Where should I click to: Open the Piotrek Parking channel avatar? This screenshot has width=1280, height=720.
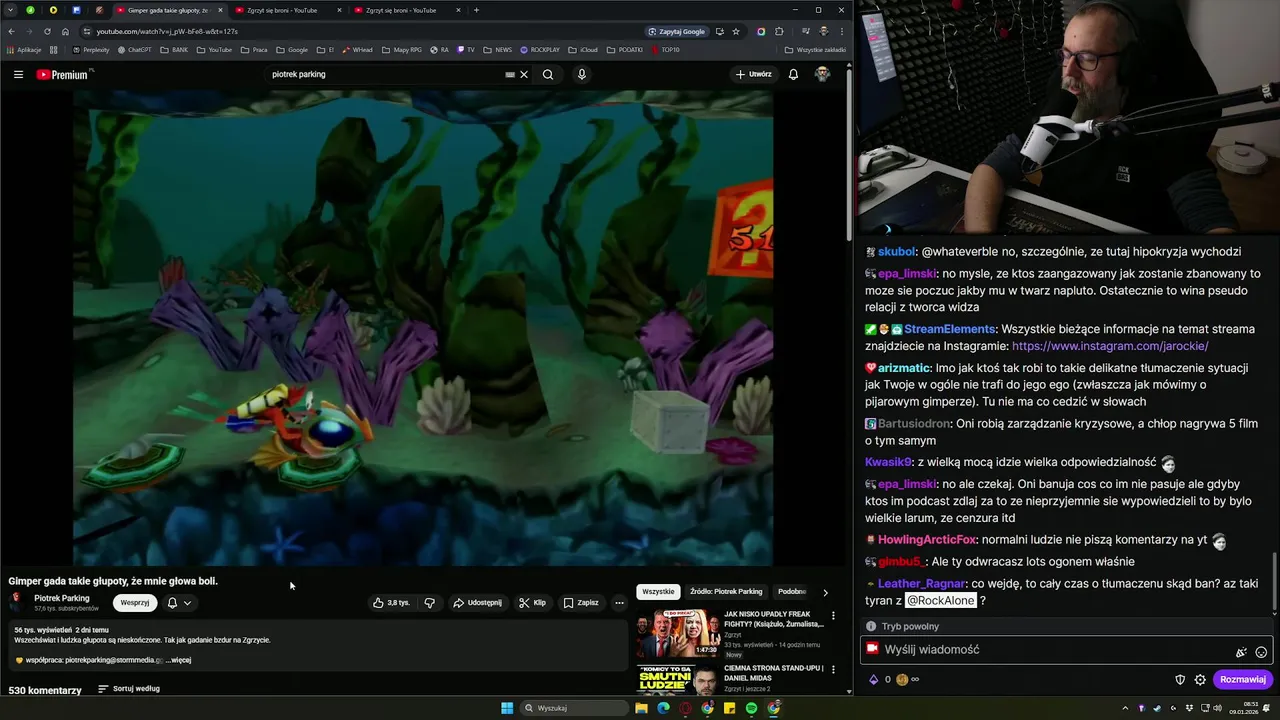click(17, 602)
